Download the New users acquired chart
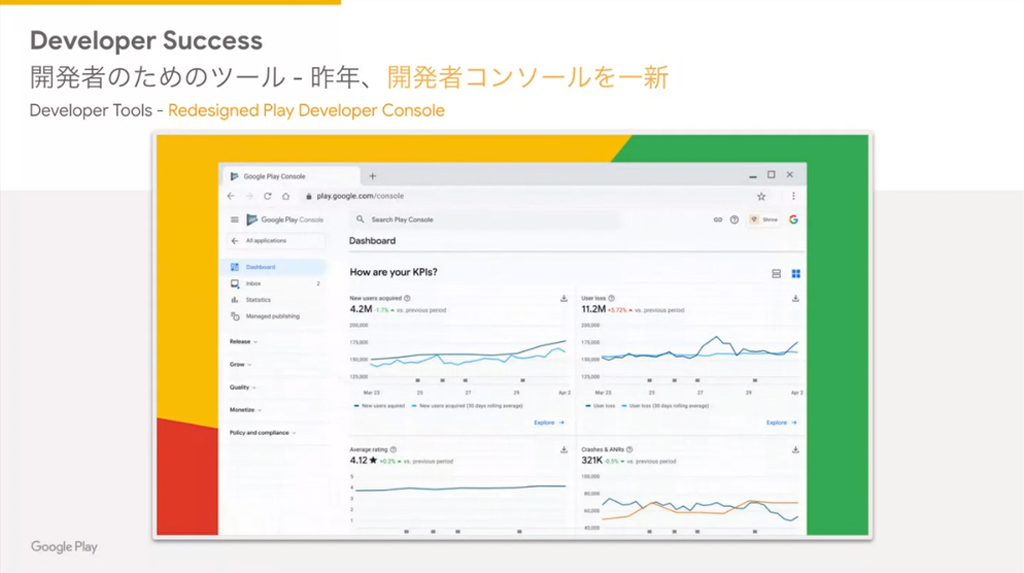This screenshot has height=573, width=1024. [564, 299]
